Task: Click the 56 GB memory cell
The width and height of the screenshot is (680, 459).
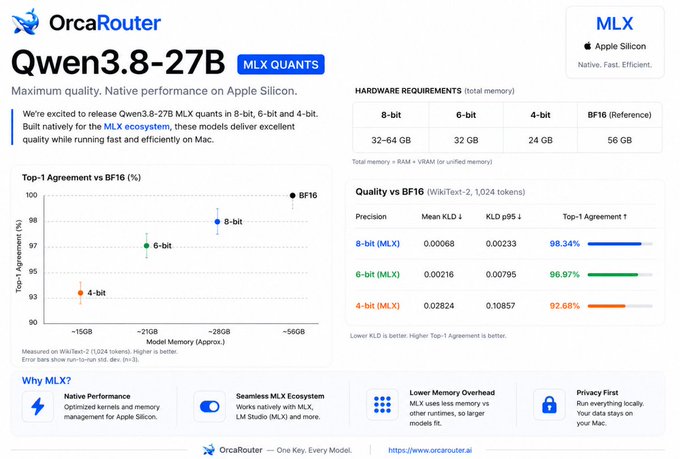Action: [619, 140]
